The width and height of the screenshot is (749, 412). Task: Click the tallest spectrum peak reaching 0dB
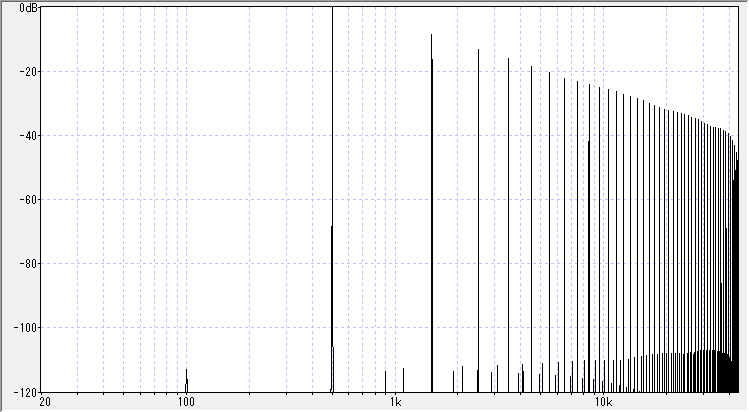click(332, 200)
